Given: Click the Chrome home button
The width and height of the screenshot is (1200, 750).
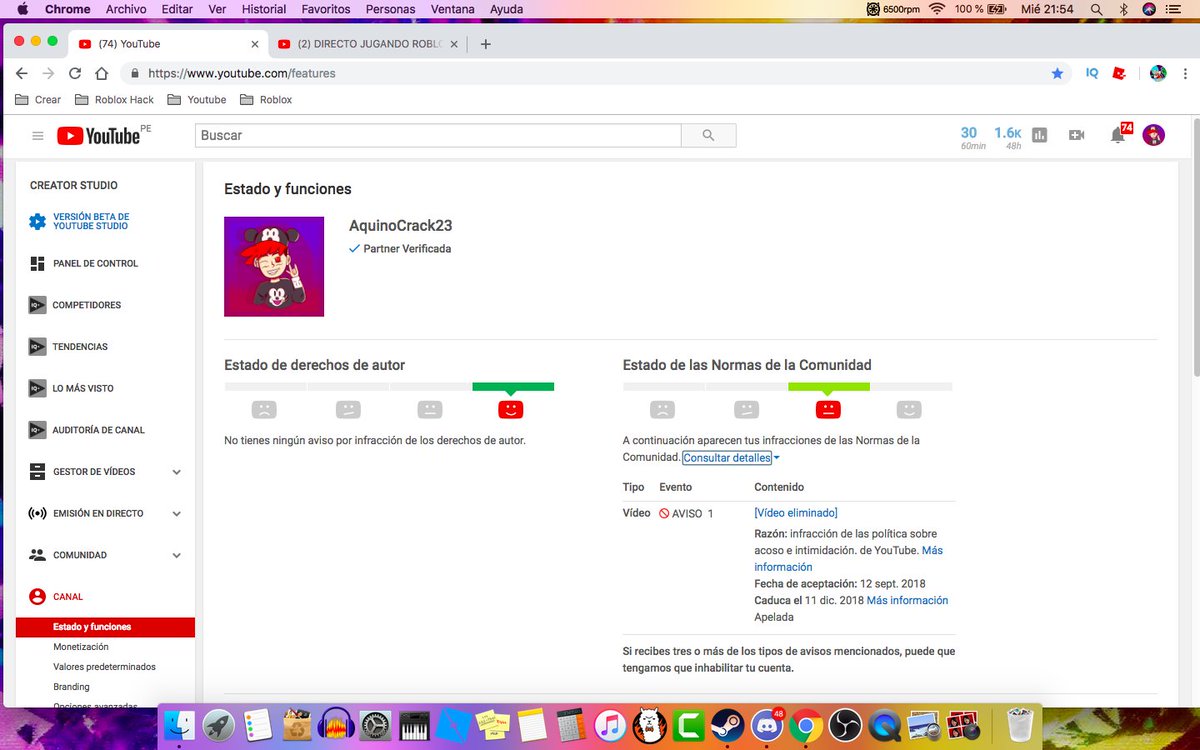Looking at the screenshot, I should tap(101, 73).
